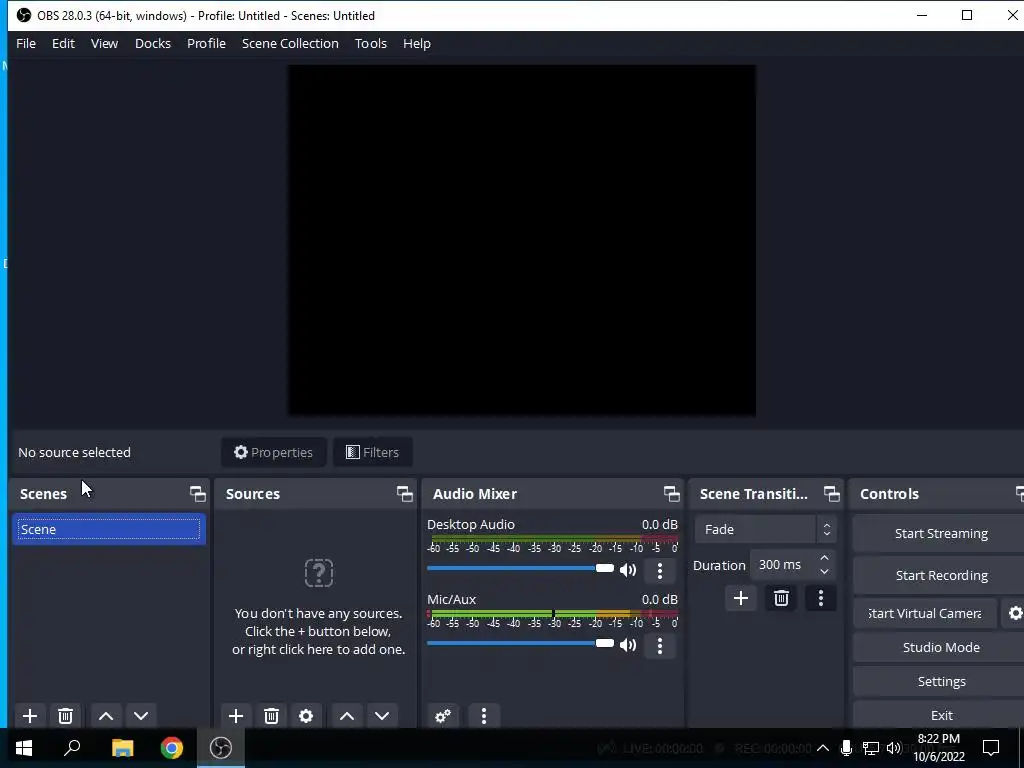Open taskbar clock showing 8:22 PM
The height and width of the screenshot is (768, 1024).
[938, 748]
